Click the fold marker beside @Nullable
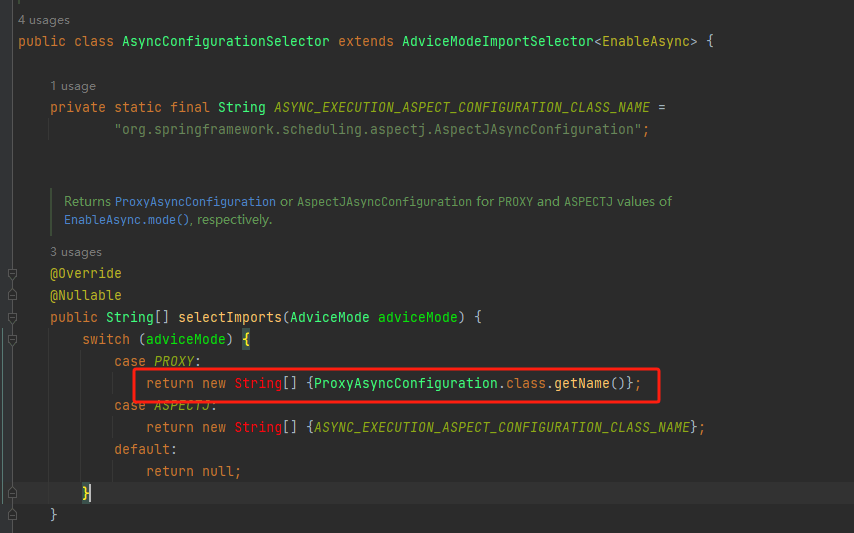 [x=12, y=295]
